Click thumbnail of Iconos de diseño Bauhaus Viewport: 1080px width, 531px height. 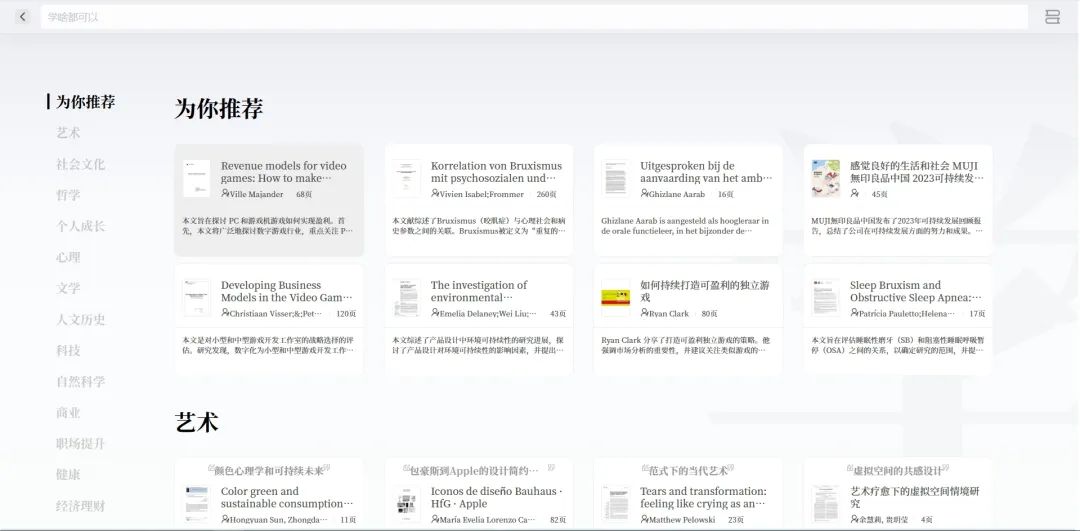click(x=406, y=503)
